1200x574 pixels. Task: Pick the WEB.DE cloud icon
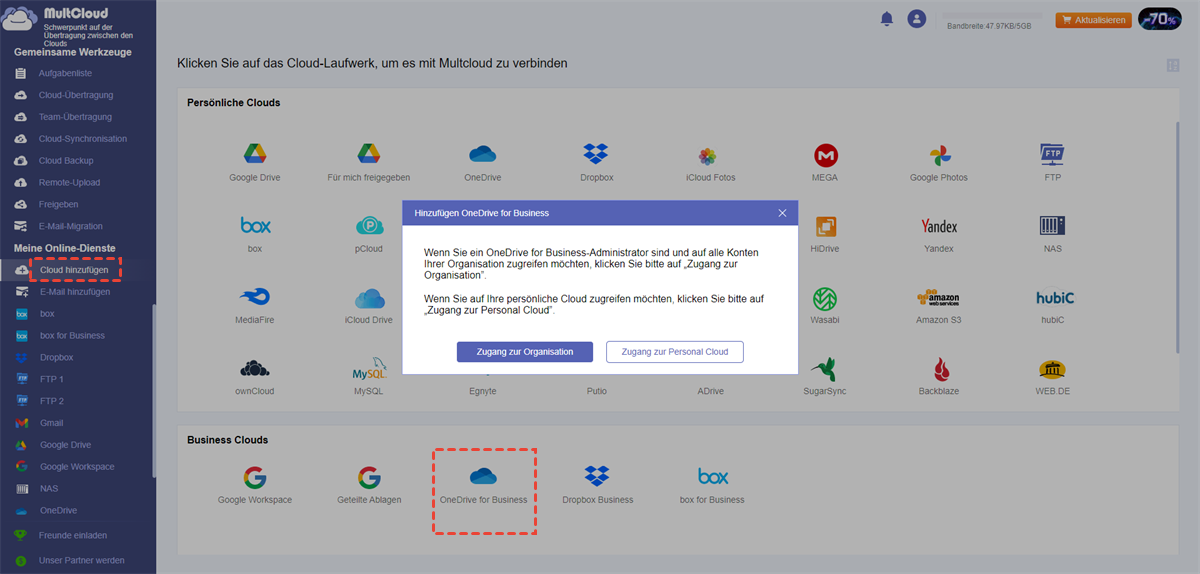pyautogui.click(x=1052, y=376)
